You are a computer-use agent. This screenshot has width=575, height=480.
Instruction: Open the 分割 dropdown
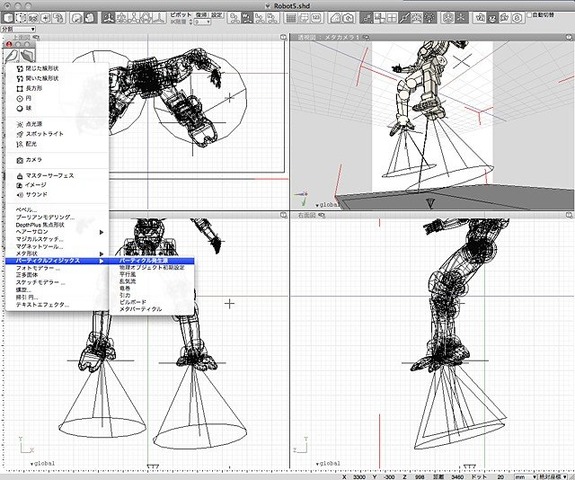pos(18,29)
